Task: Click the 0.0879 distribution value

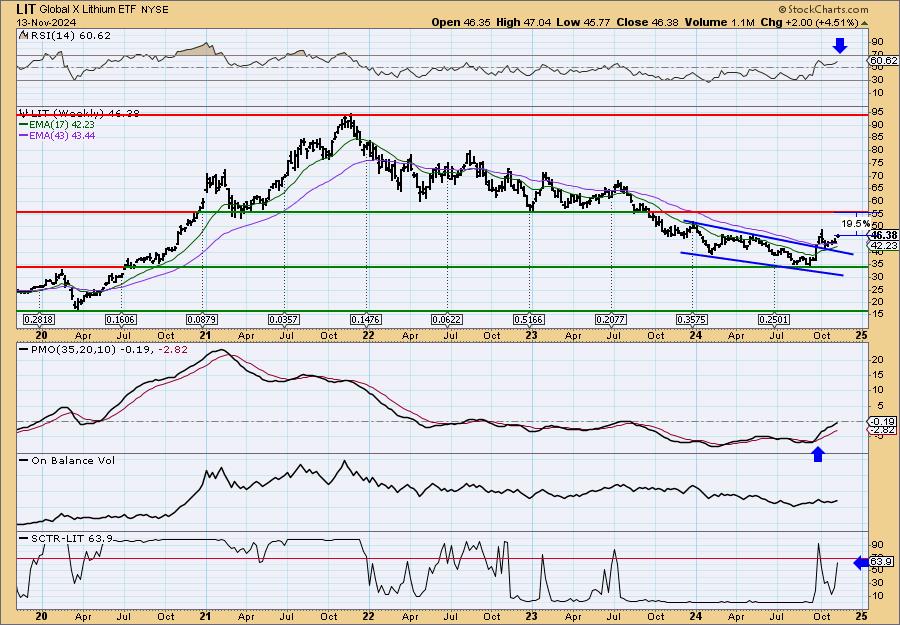Action: click(202, 319)
